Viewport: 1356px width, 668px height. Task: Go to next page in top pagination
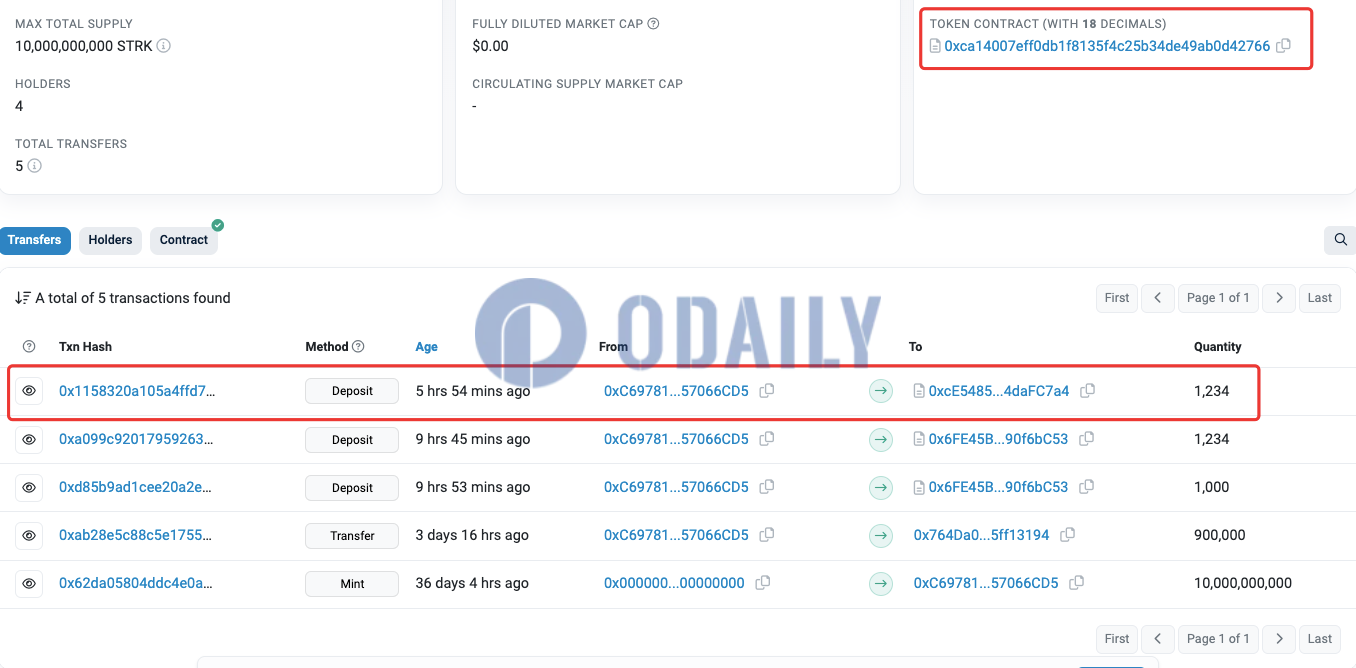pos(1279,298)
